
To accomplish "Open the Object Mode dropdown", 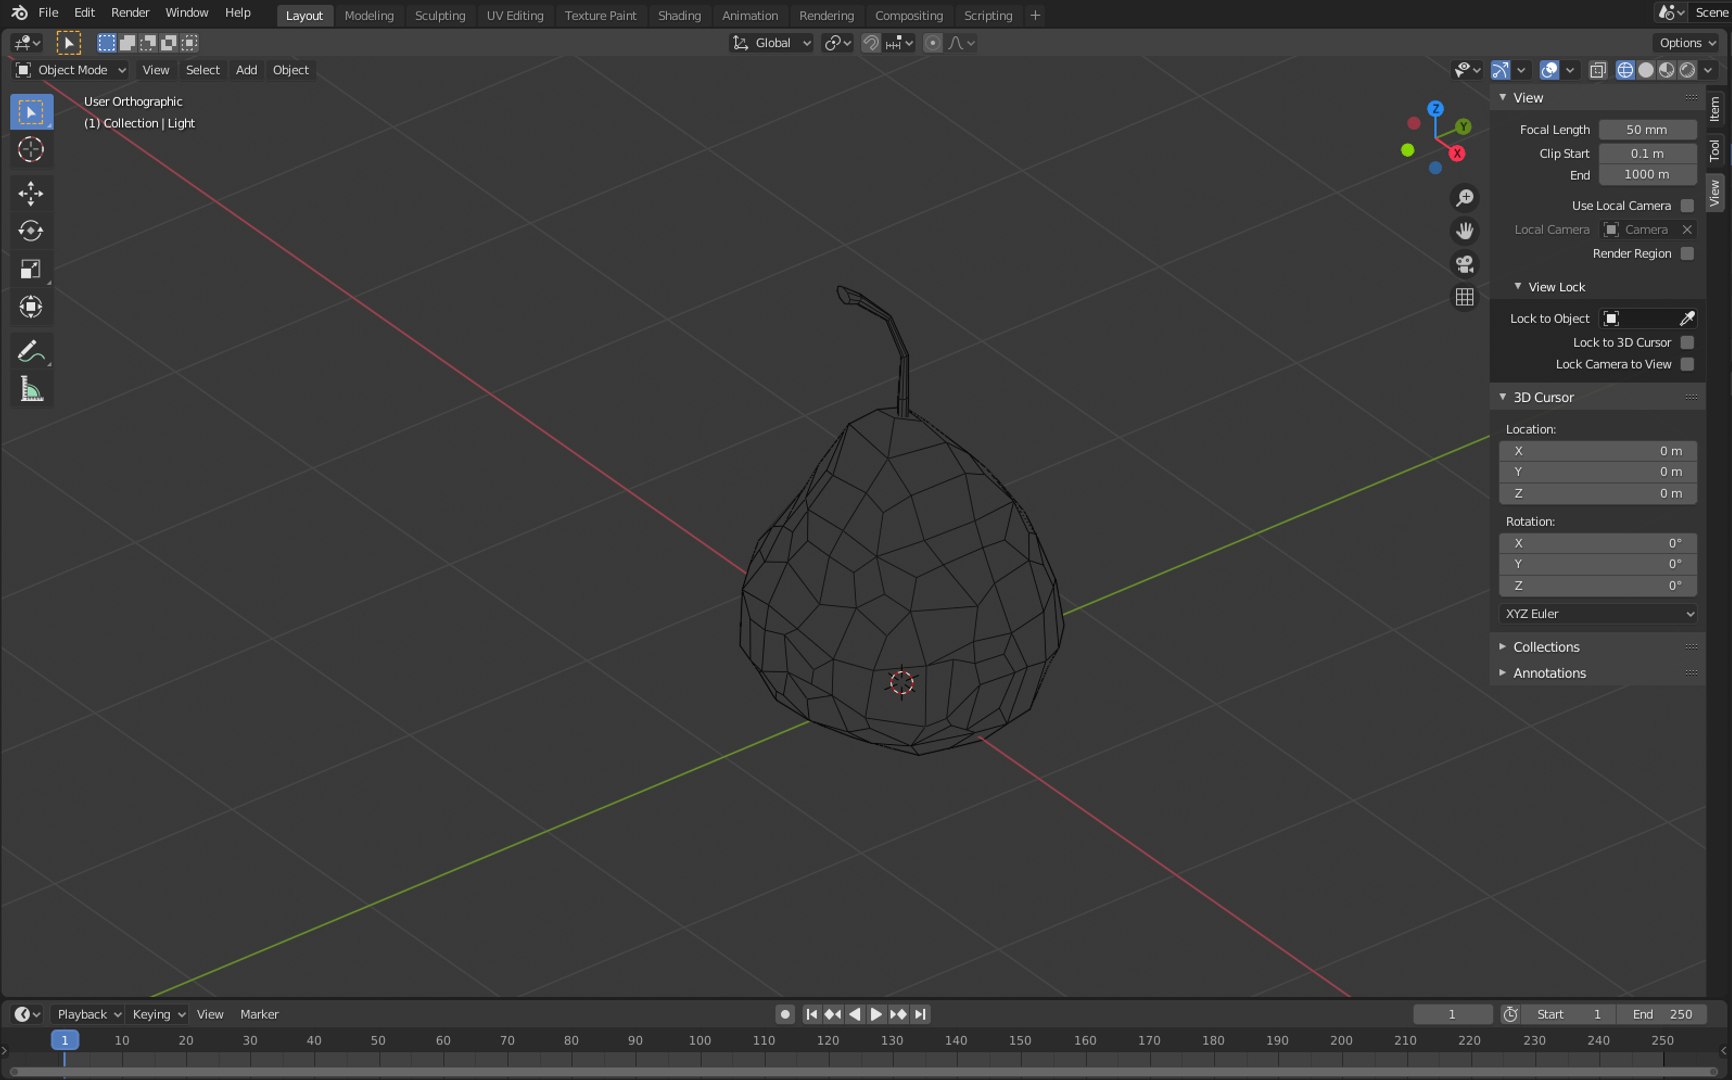I will (x=71, y=70).
